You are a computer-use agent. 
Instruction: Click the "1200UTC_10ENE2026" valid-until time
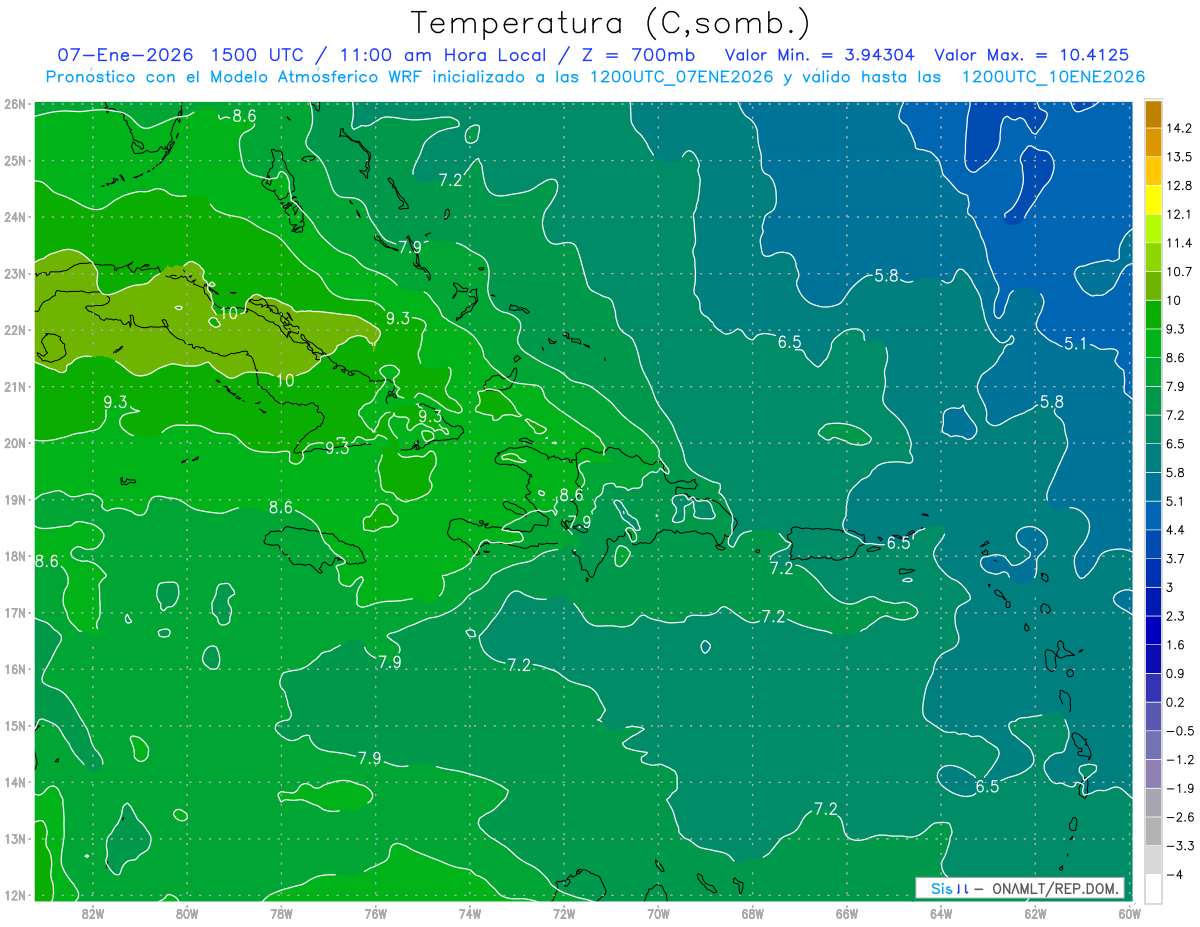pos(1053,77)
